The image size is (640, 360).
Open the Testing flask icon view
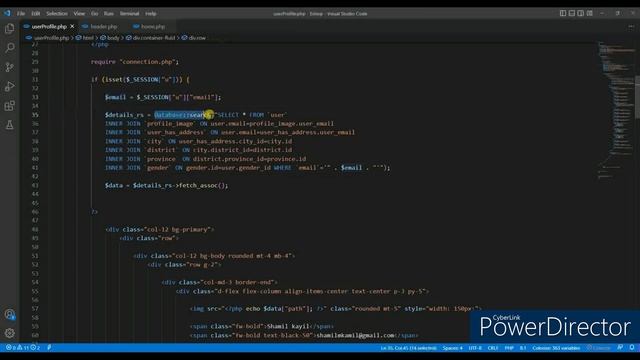click(x=9, y=125)
